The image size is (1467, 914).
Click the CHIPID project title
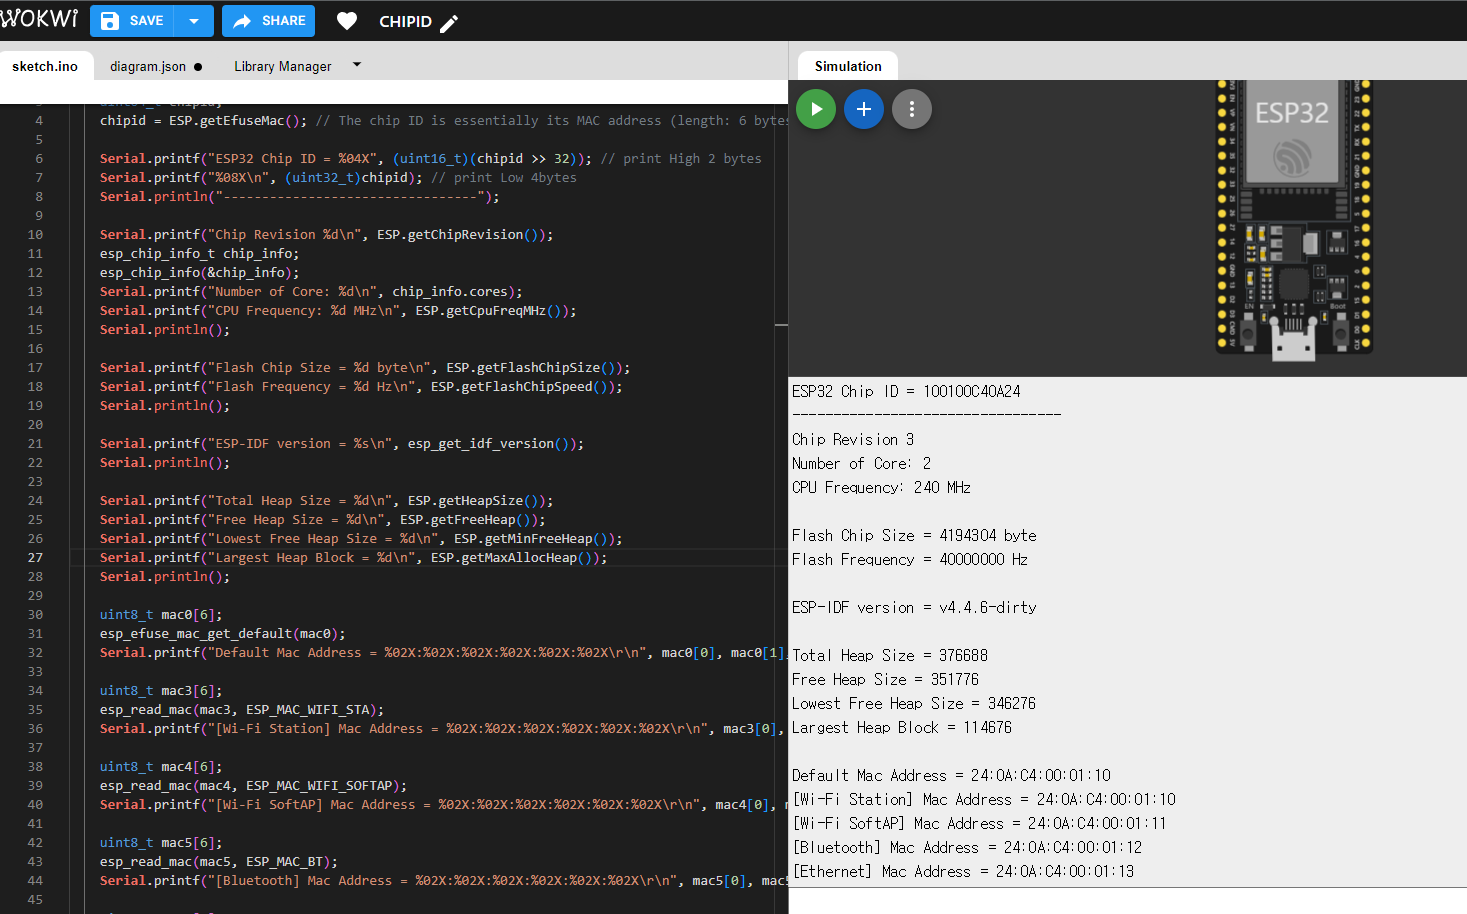coord(405,22)
